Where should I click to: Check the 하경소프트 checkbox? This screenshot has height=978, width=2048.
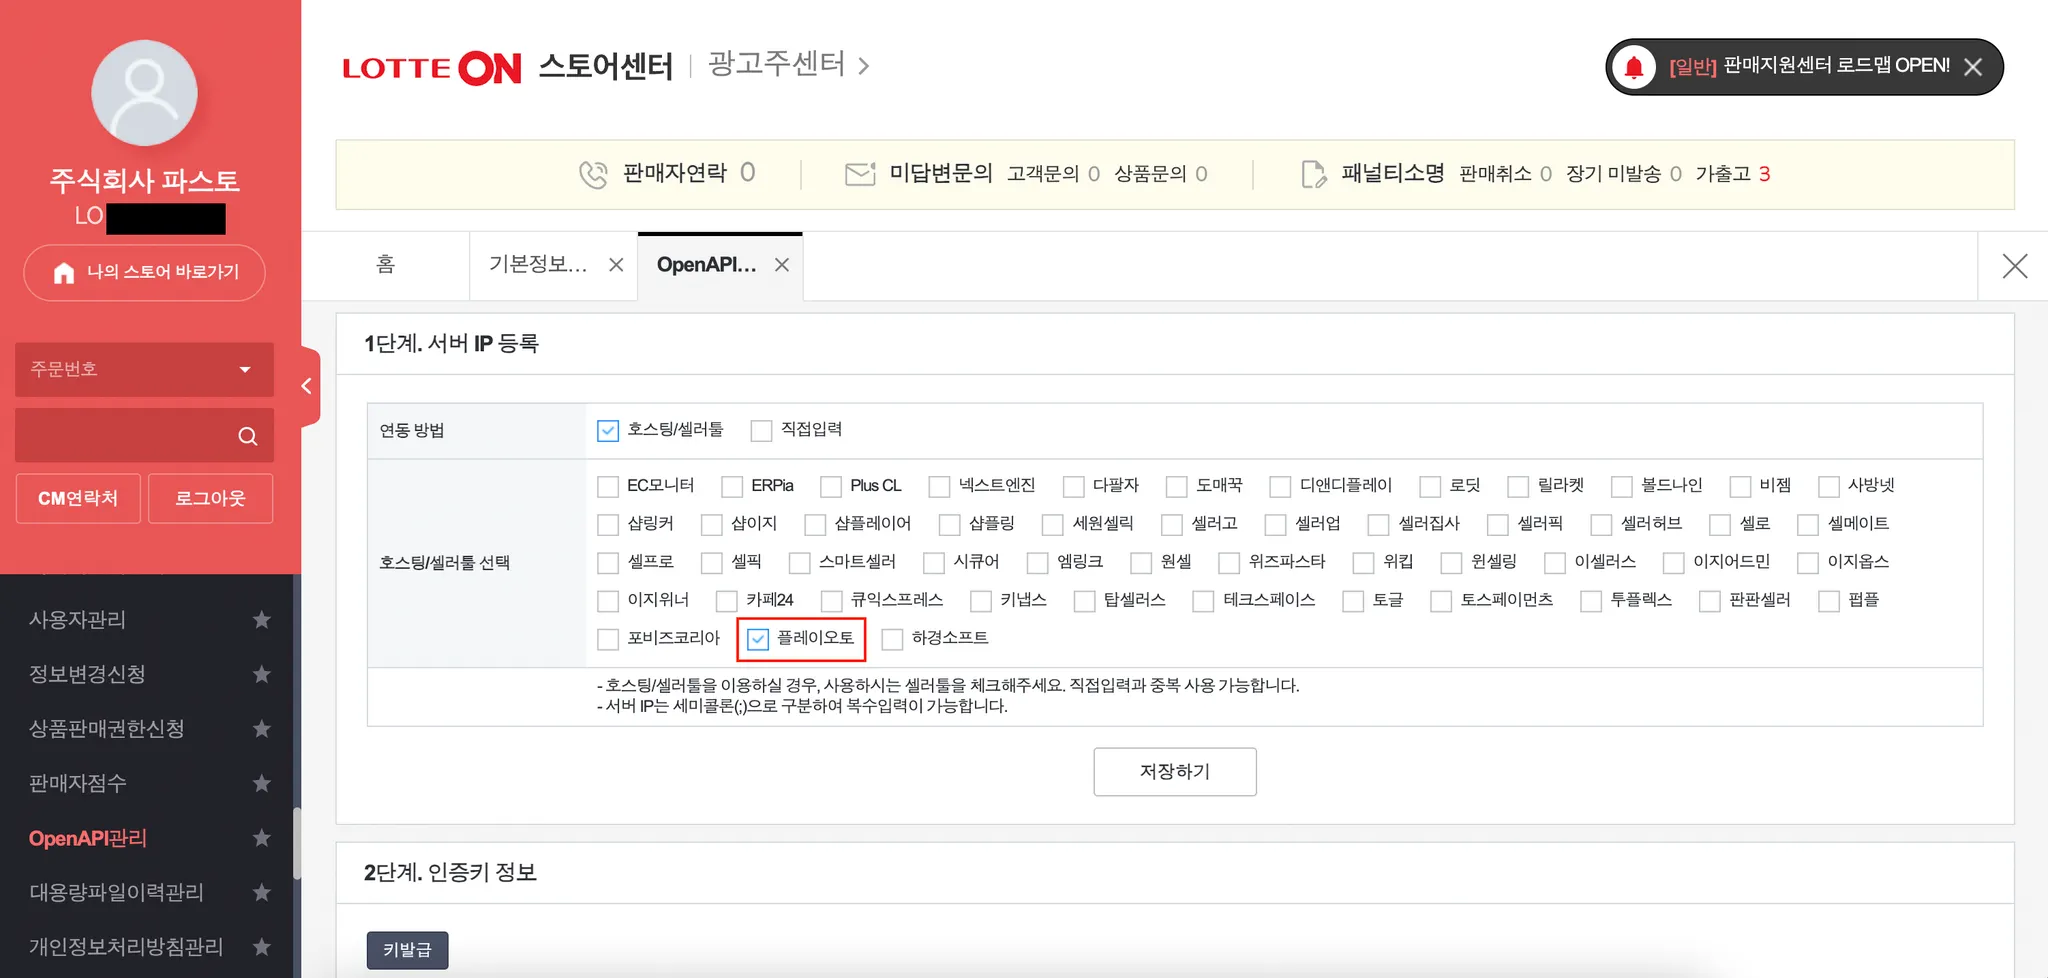[x=893, y=639]
